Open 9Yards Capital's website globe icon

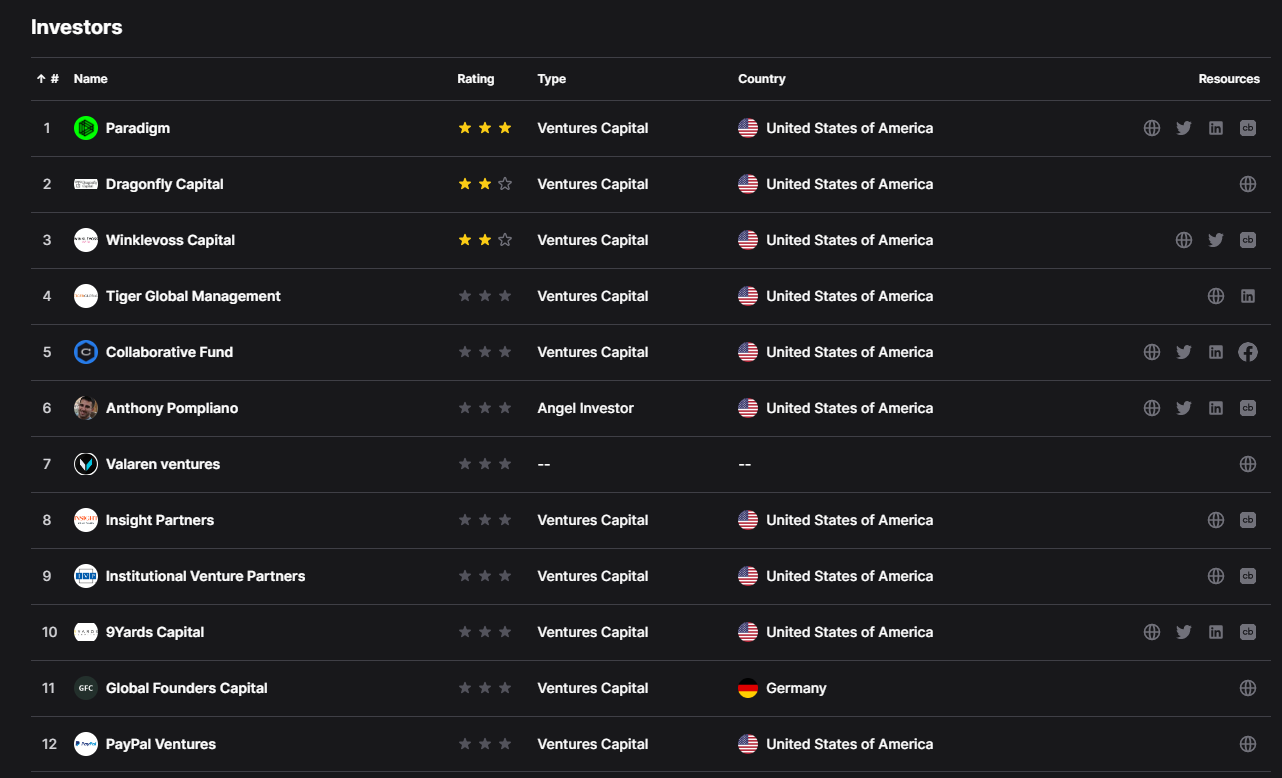(x=1152, y=632)
